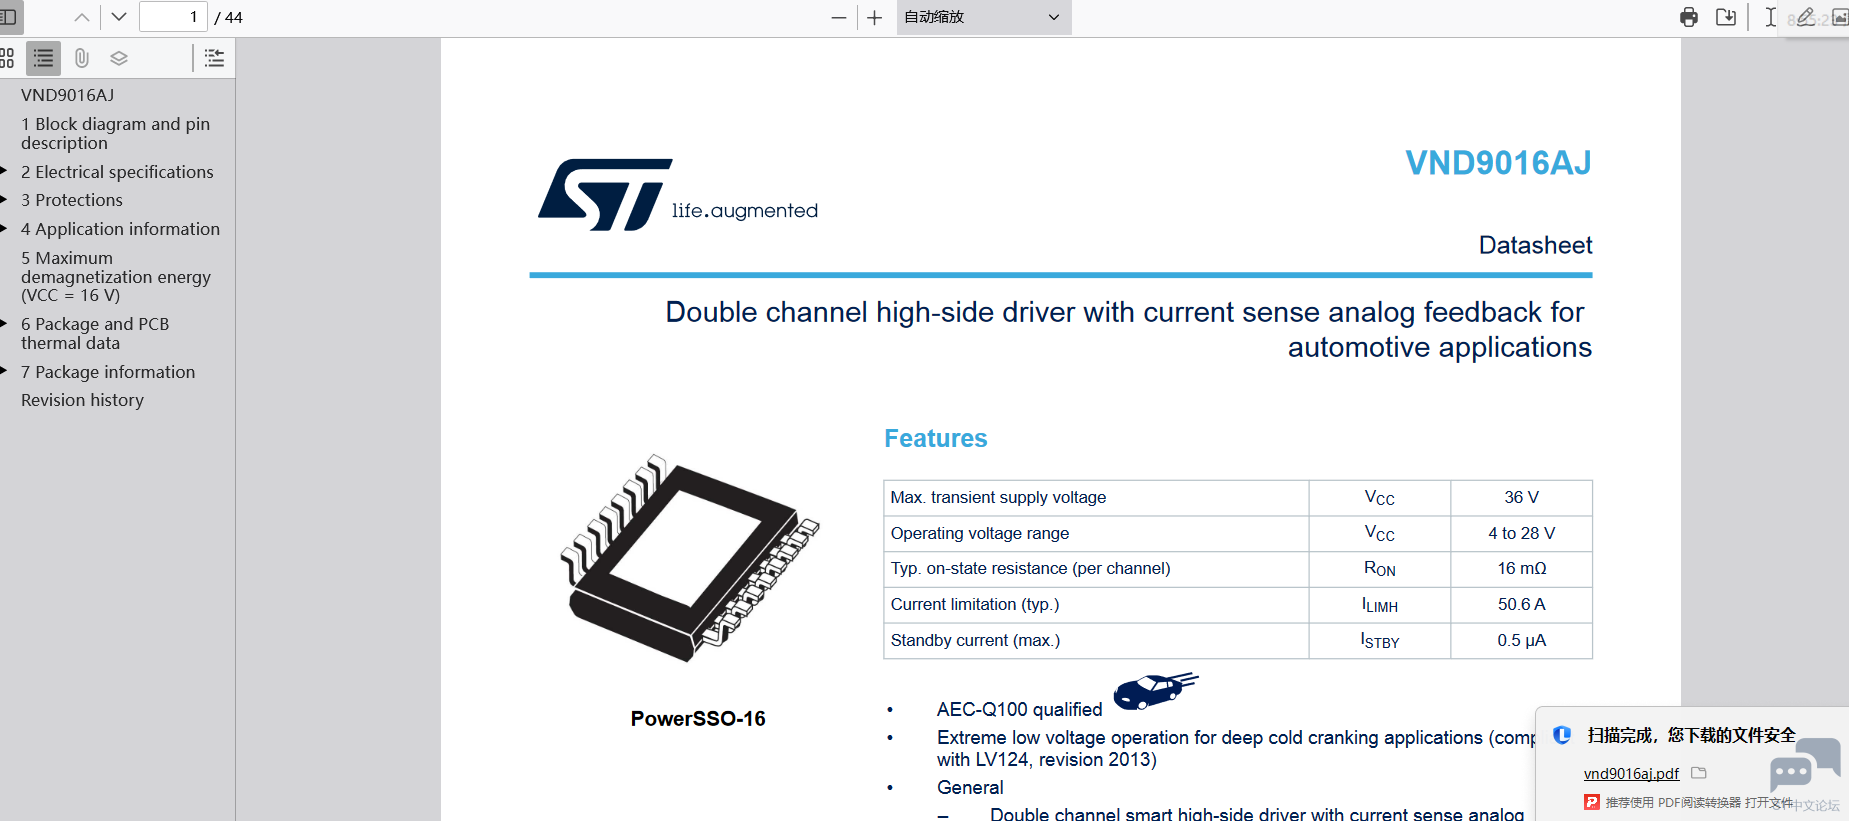Jump to the Protections section
This screenshot has width=1849, height=821.
[x=72, y=200]
